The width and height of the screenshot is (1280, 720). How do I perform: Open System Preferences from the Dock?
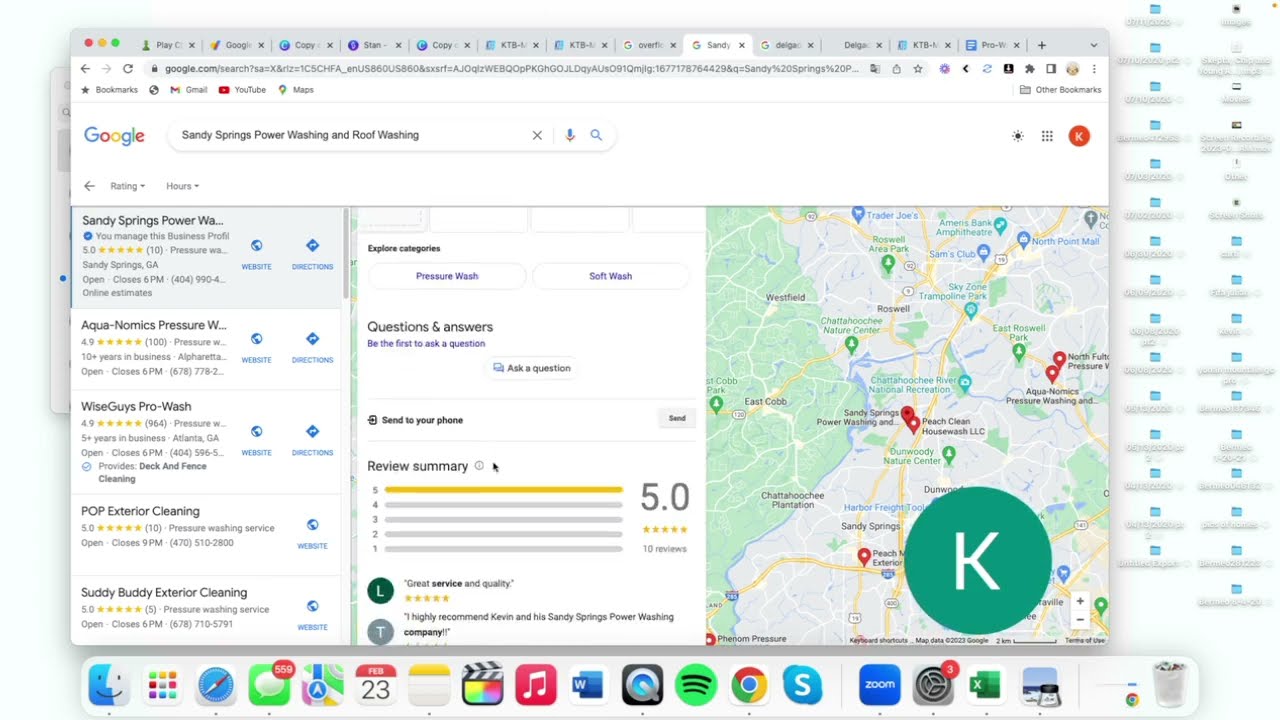point(933,686)
